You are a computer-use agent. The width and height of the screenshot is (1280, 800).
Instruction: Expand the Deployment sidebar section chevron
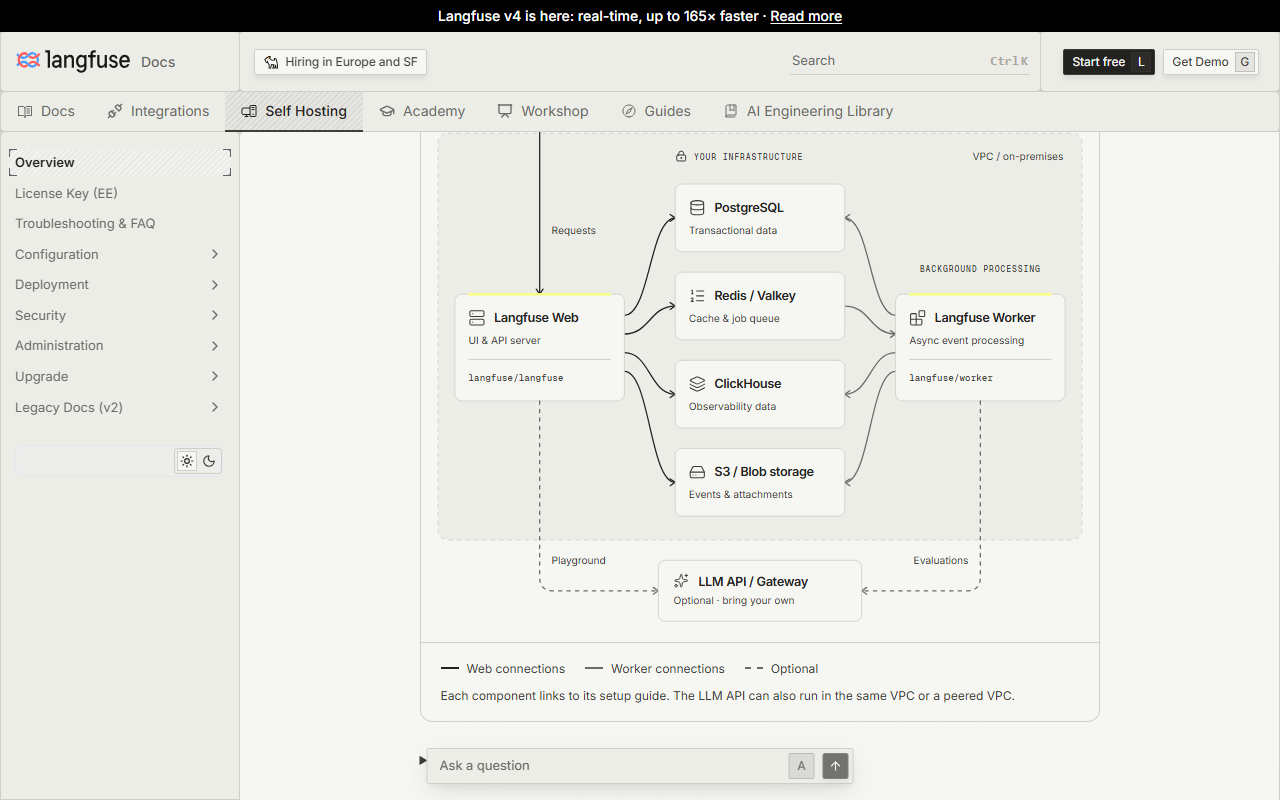[x=215, y=285]
